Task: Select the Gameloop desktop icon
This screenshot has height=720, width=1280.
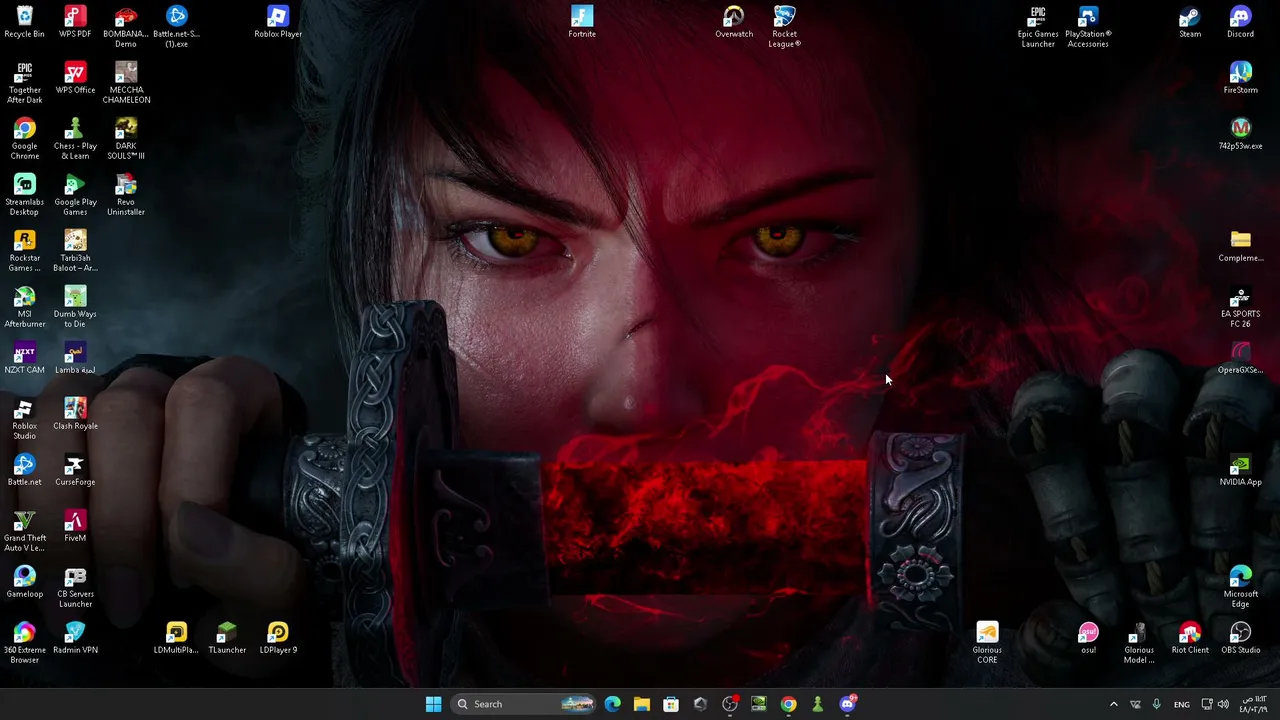Action: 24,582
